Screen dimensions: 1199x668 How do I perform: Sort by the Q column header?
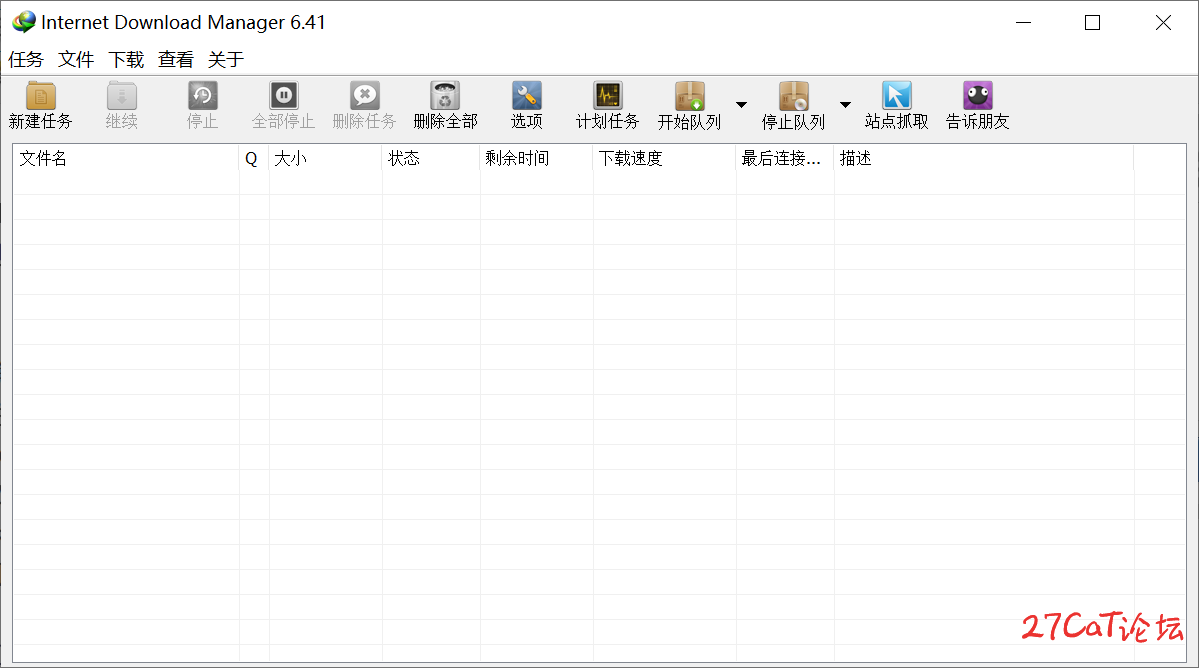(254, 158)
